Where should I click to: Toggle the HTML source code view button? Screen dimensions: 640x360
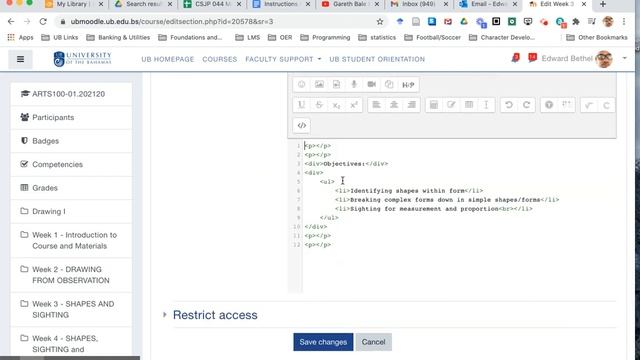[302, 125]
